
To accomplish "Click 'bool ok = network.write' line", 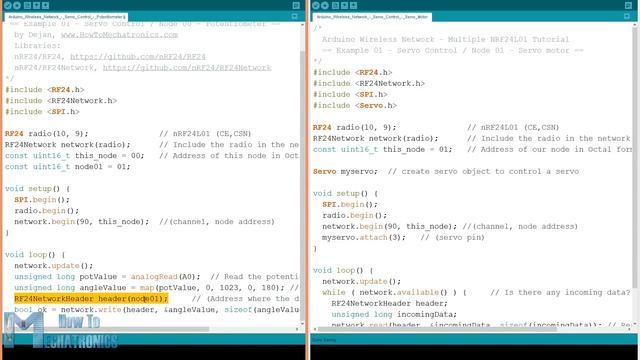I will point(157,310).
